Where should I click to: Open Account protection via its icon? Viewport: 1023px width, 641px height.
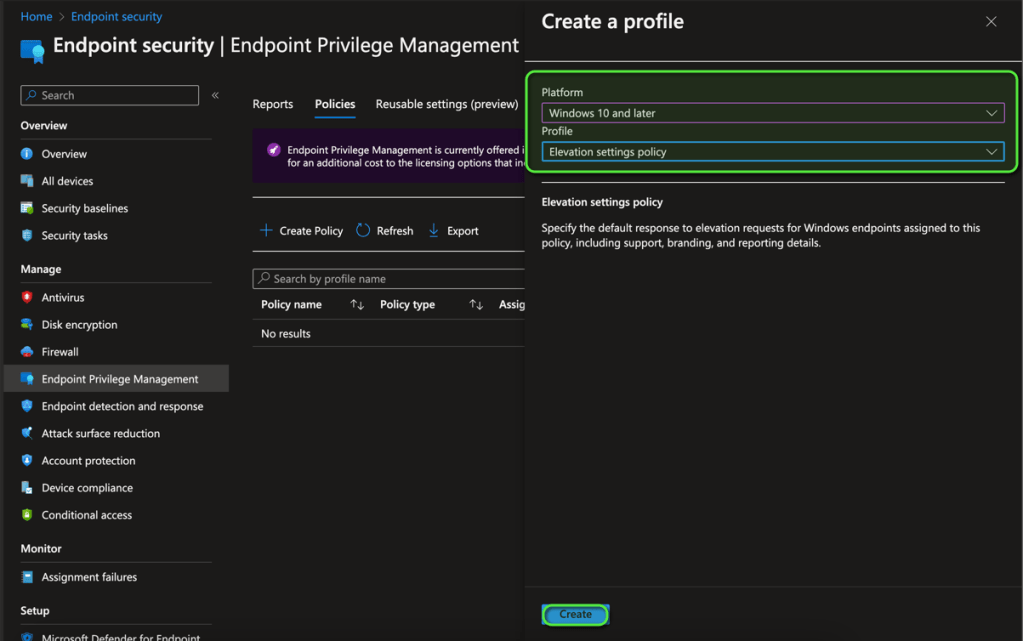(27, 461)
